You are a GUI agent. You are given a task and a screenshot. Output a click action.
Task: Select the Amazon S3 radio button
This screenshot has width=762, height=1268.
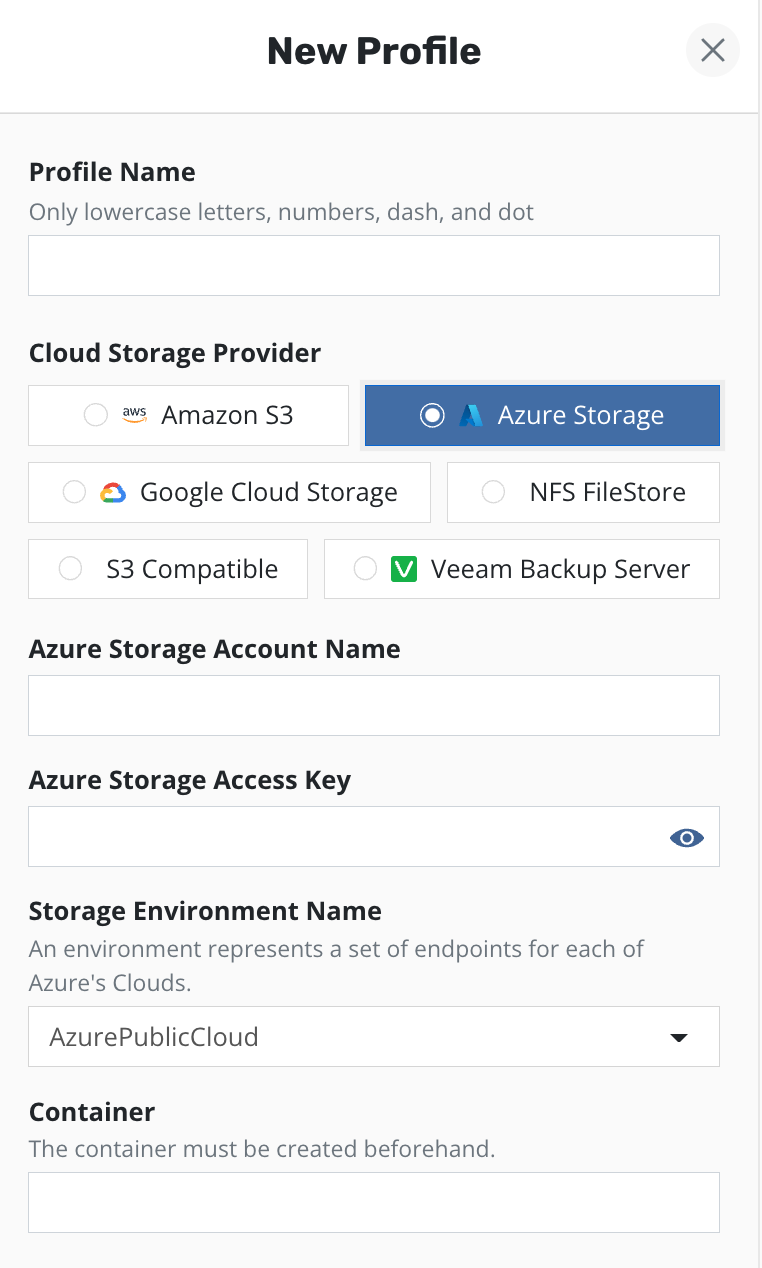click(96, 415)
